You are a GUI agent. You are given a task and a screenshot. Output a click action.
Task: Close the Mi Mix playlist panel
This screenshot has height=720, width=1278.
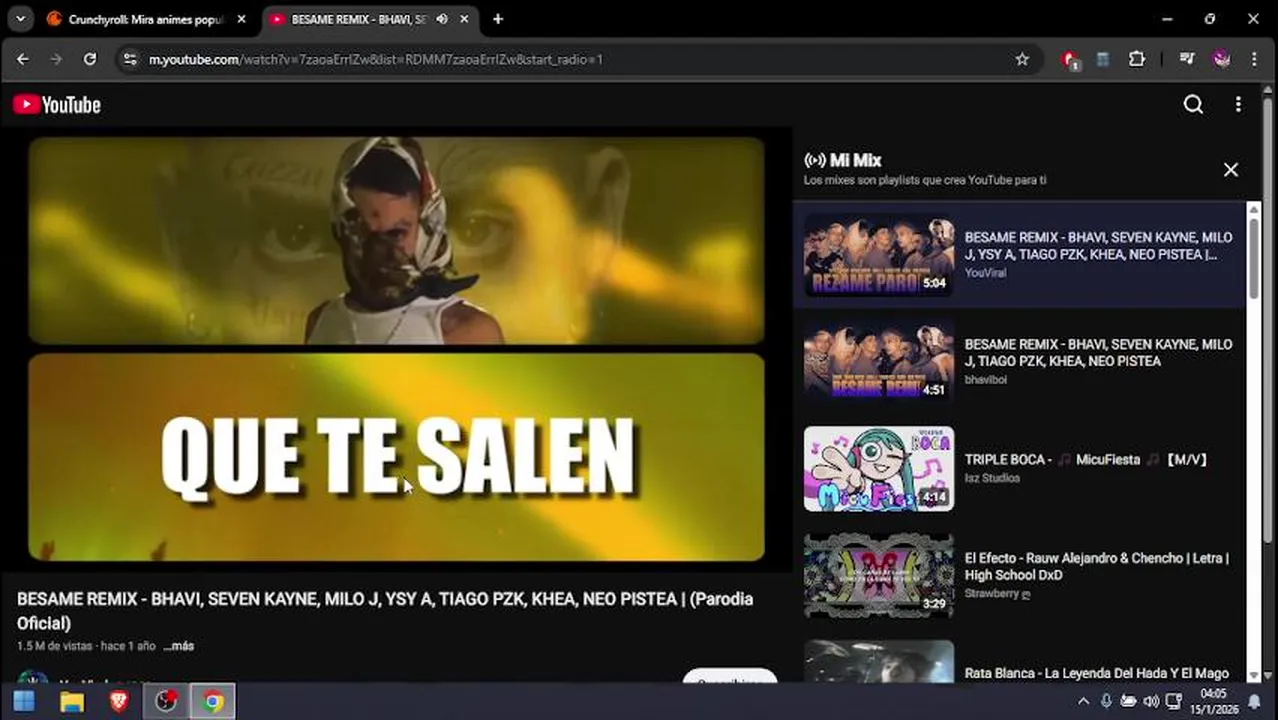tap(1231, 170)
